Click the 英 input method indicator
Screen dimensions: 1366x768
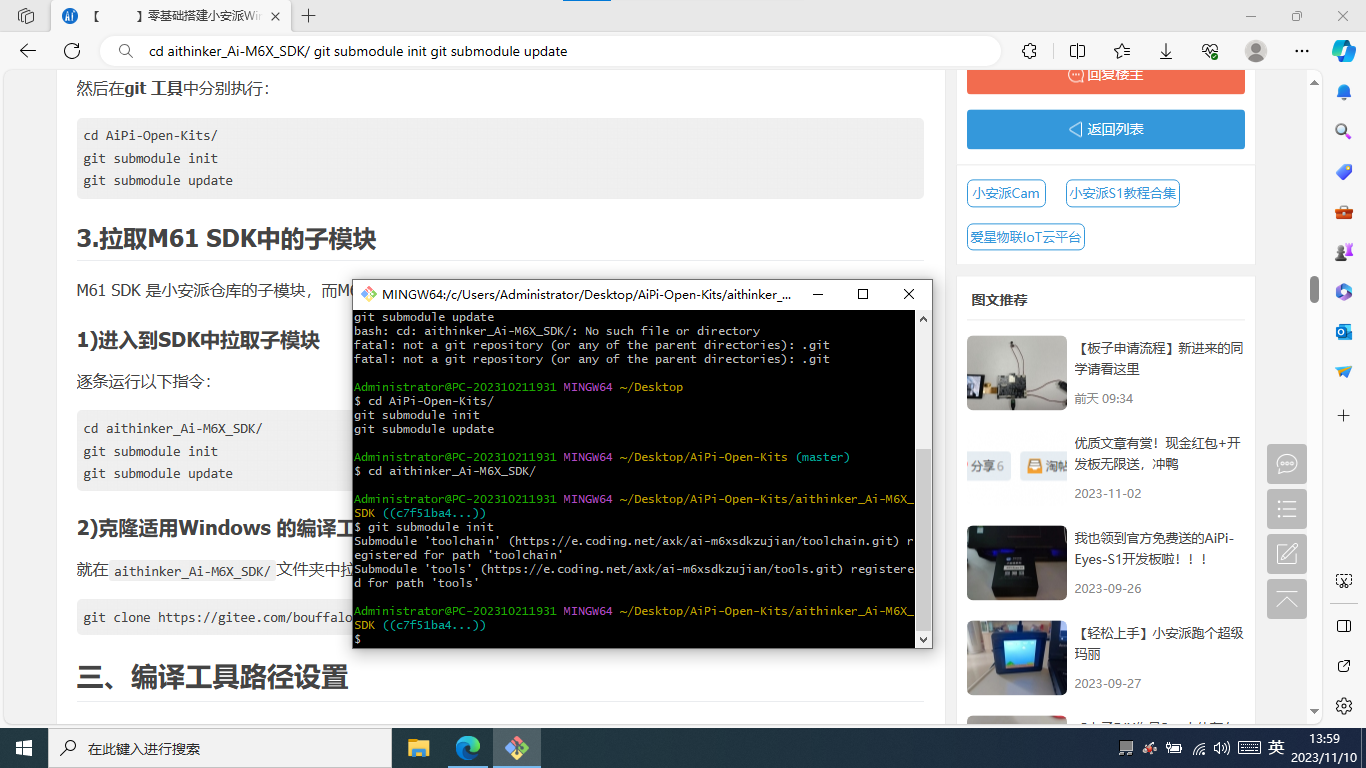click(1276, 748)
